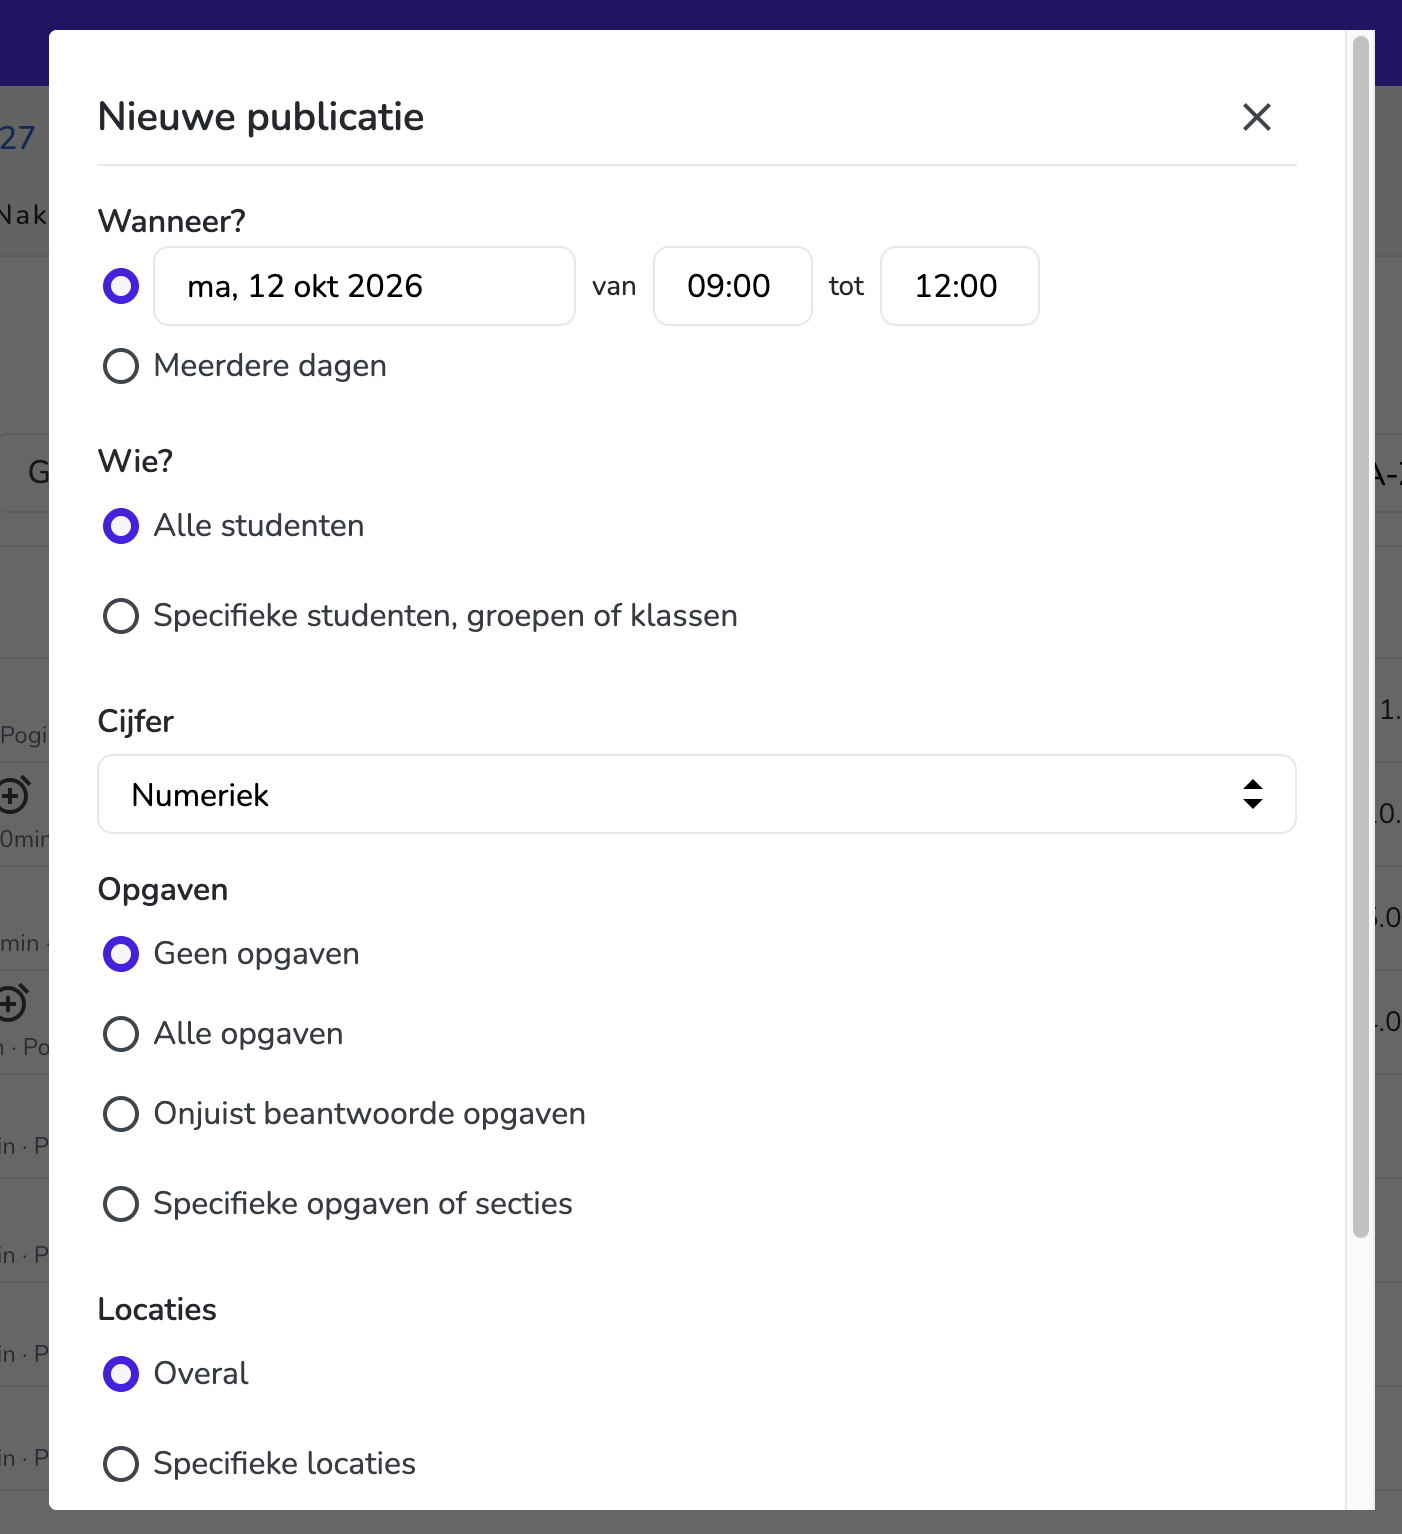Viewport: 1402px width, 1534px height.
Task: Select the single date radio button
Action: pos(121,286)
